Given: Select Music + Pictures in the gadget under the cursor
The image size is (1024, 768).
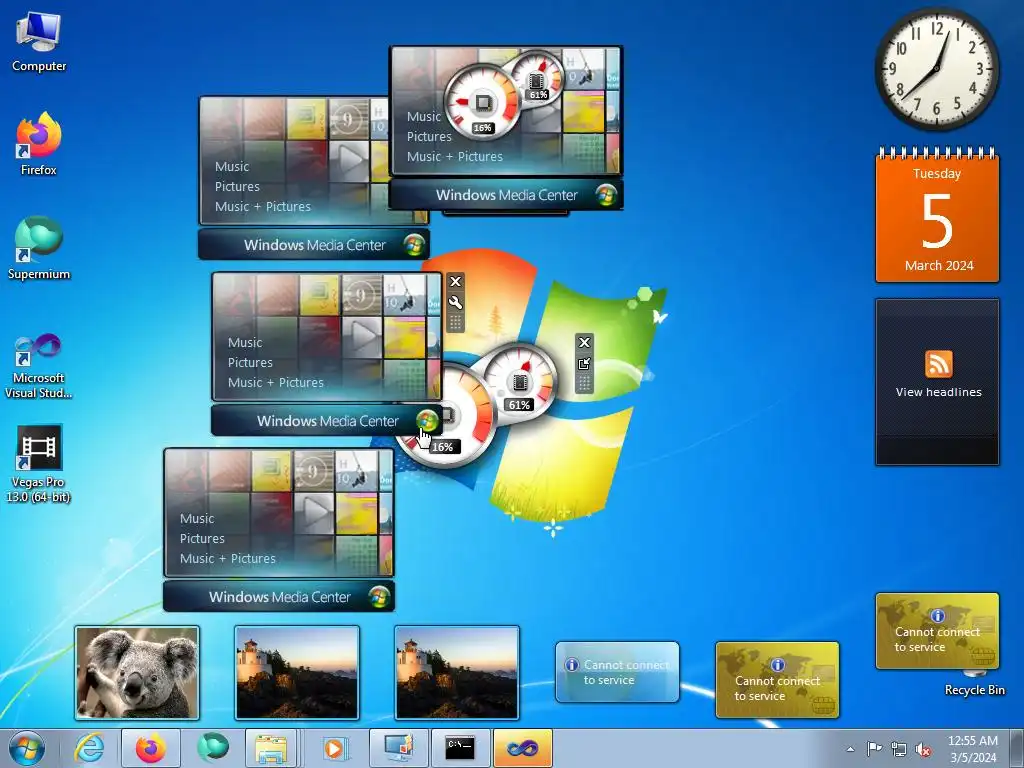Looking at the screenshot, I should coord(276,383).
